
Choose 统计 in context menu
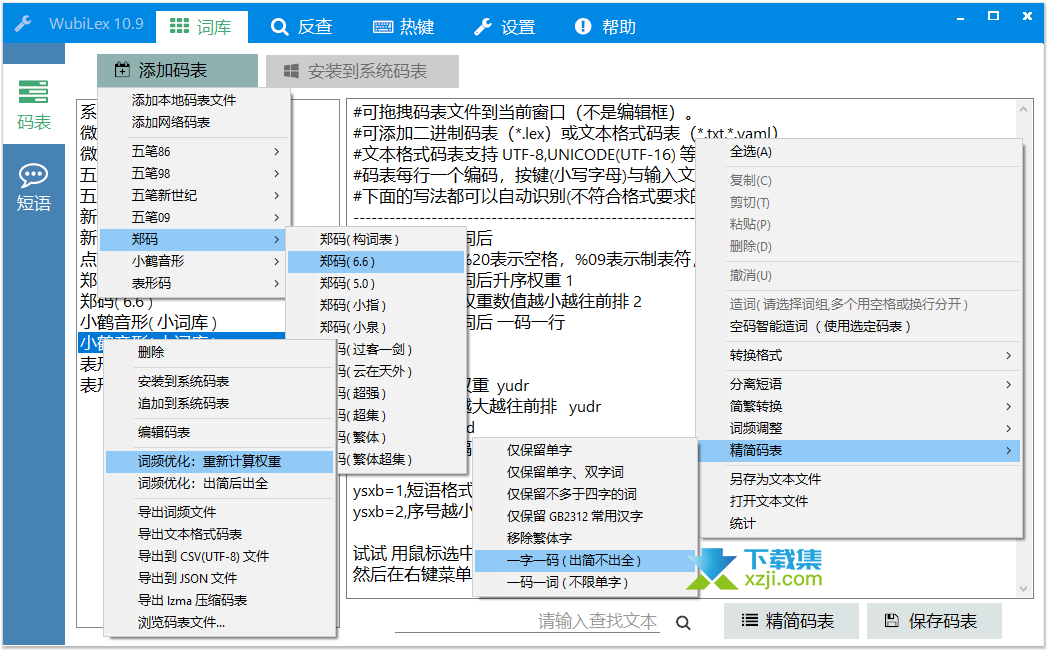tap(859, 524)
